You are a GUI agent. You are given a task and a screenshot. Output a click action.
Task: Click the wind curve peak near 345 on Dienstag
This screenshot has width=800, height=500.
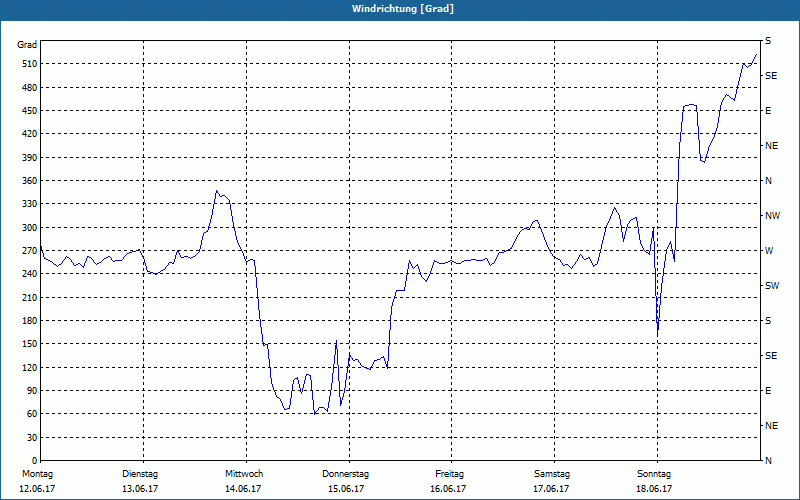click(x=216, y=191)
